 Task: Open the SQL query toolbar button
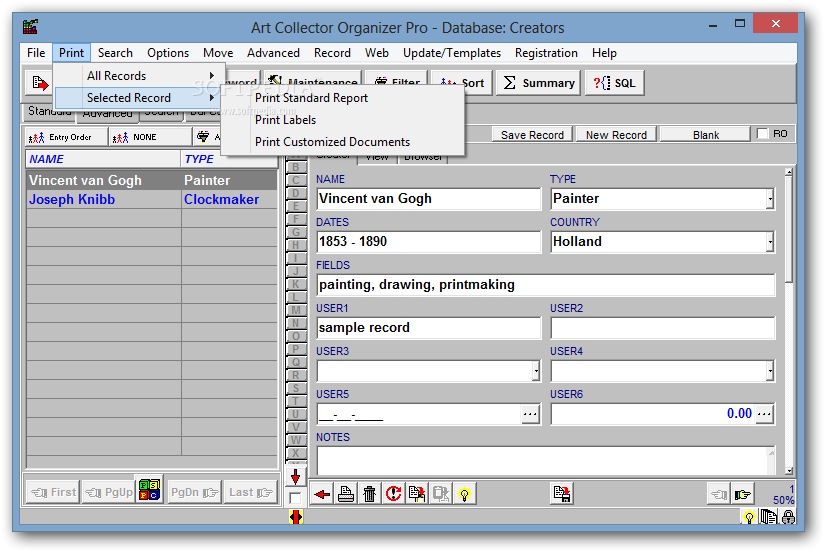point(615,83)
